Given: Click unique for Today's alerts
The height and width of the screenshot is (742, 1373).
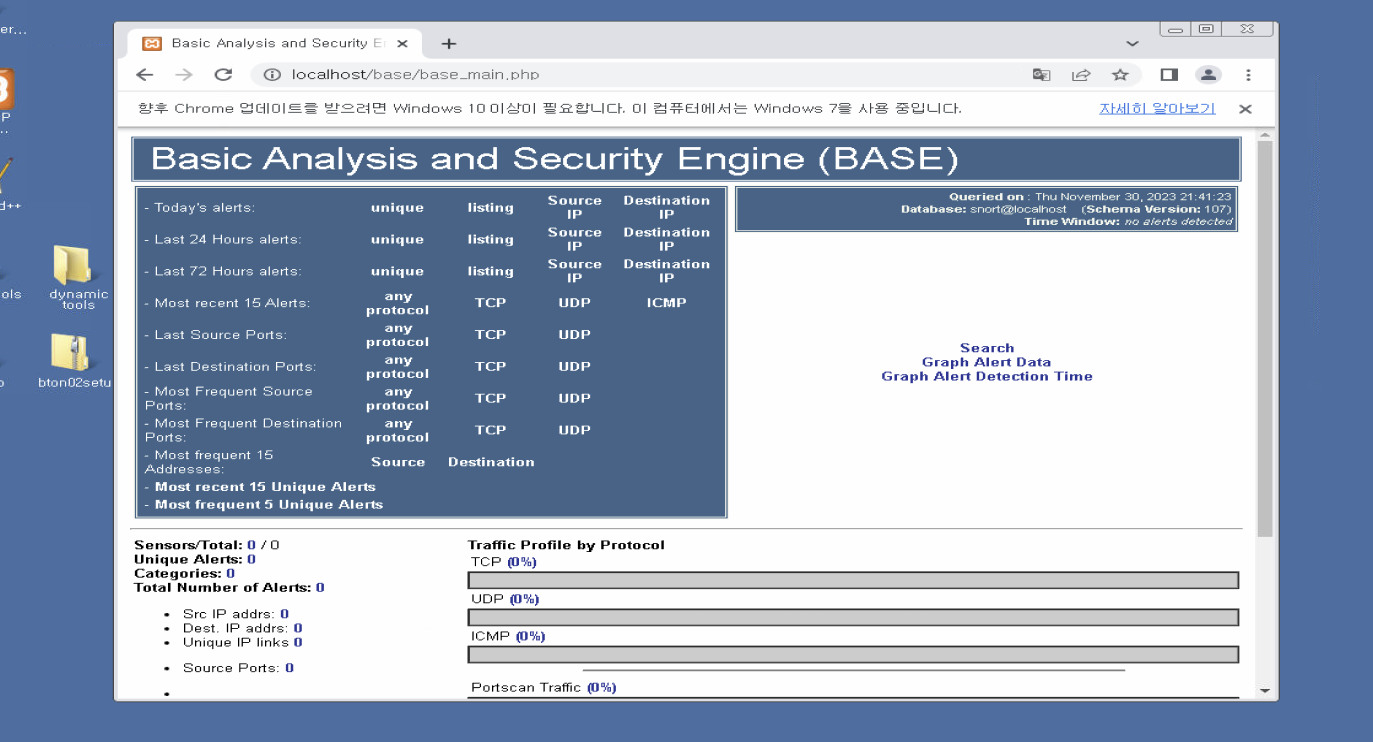Looking at the screenshot, I should click(397, 208).
